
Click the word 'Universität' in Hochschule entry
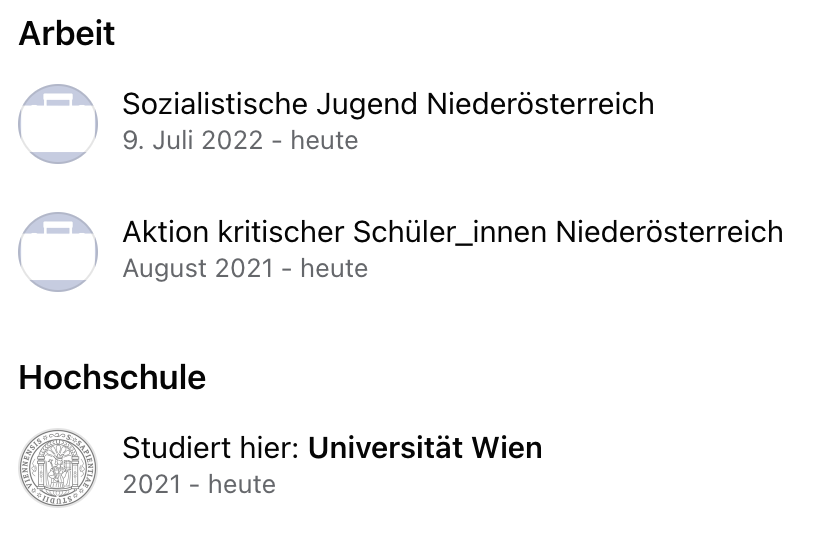[386, 447]
